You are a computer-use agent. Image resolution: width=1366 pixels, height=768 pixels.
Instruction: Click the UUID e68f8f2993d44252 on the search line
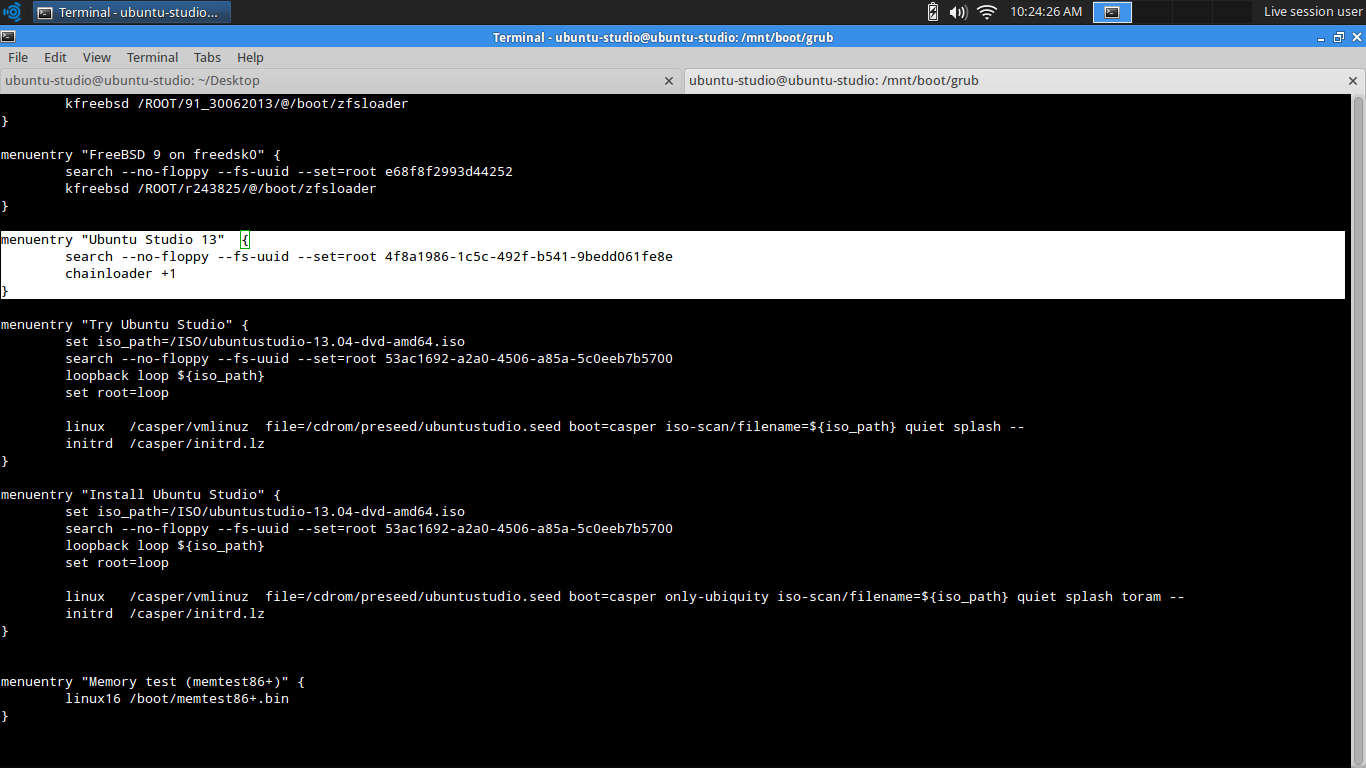click(449, 171)
